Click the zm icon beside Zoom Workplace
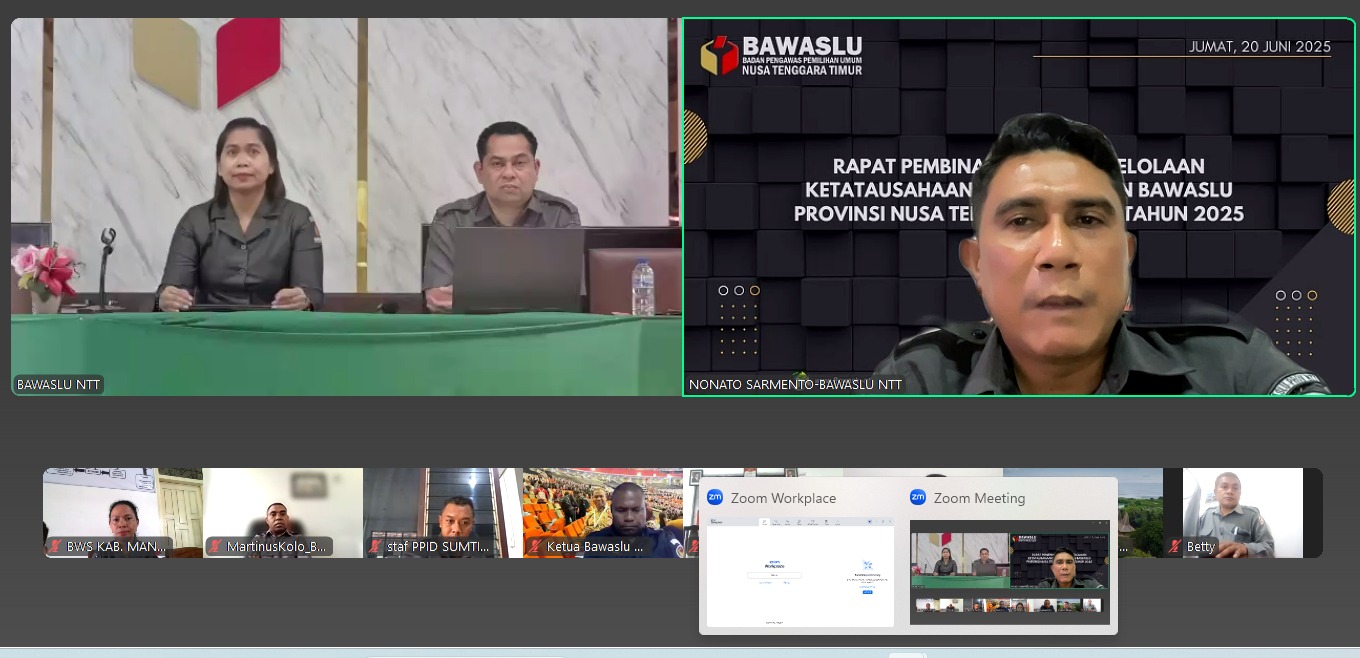 [715, 498]
